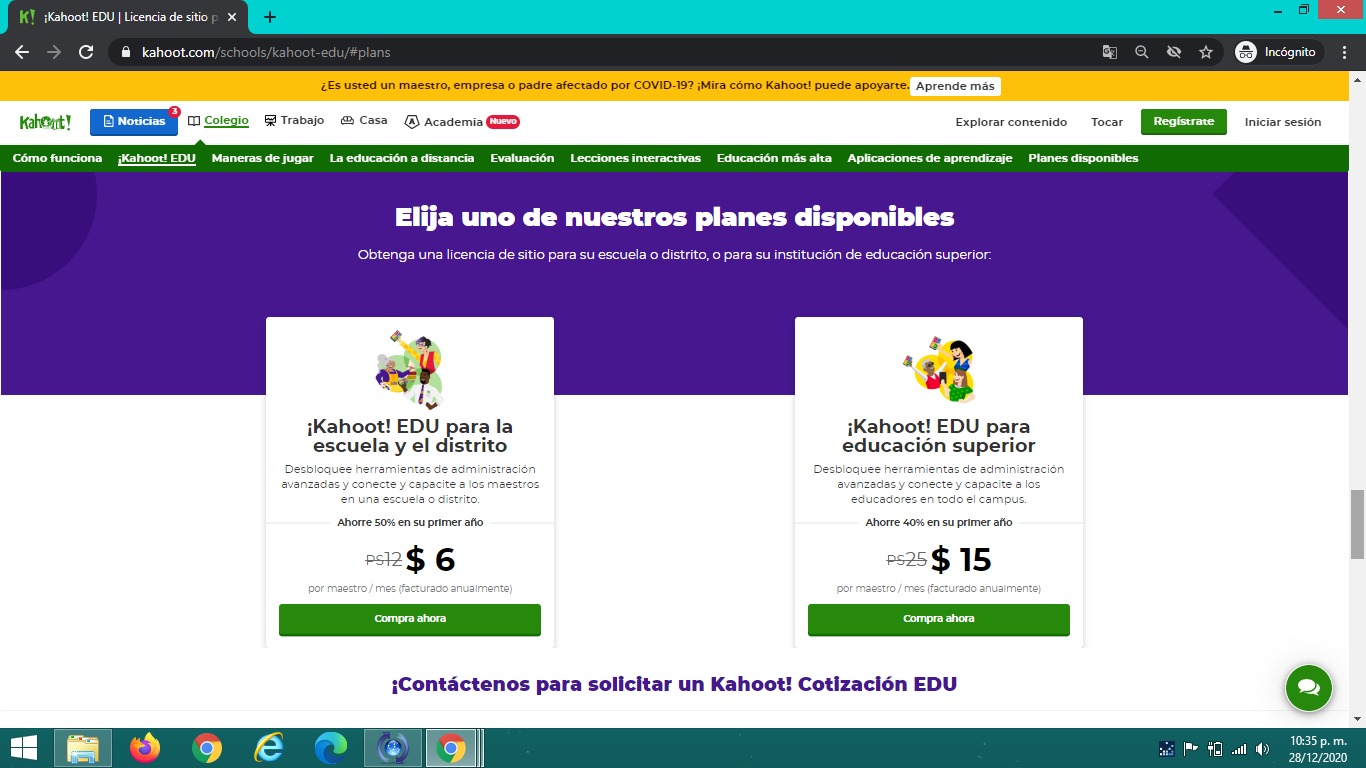This screenshot has height=768, width=1366.
Task: Open Cómo funciona menu item
Action: pos(57,158)
